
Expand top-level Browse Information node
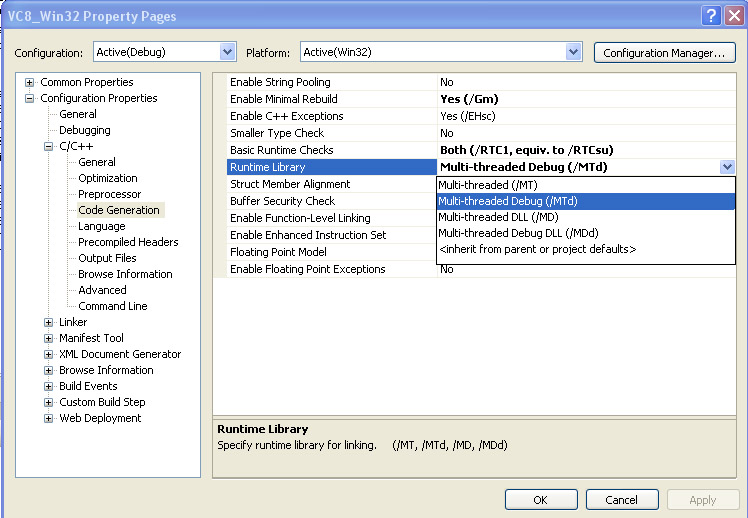(48, 370)
